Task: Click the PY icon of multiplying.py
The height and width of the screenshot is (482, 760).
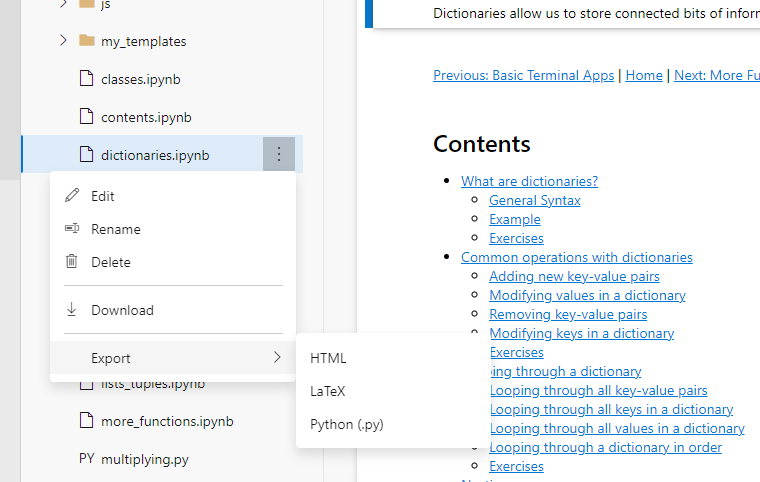Action: (x=86, y=458)
